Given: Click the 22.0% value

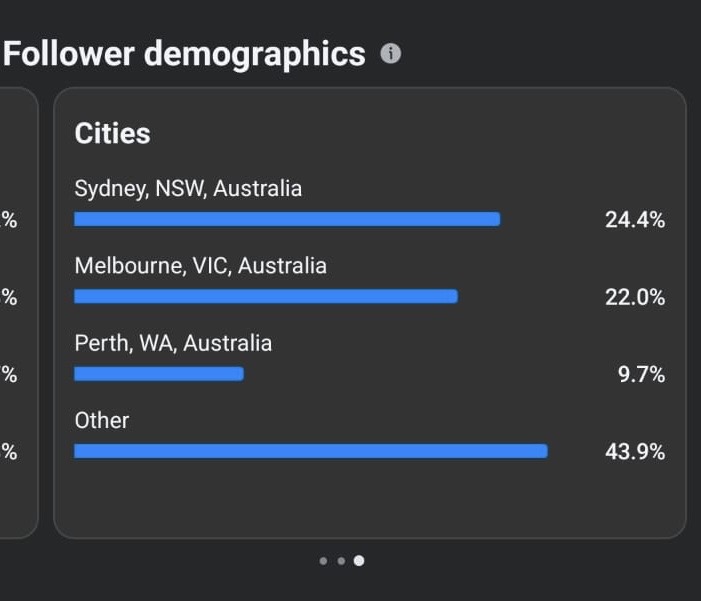Looking at the screenshot, I should 635,297.
